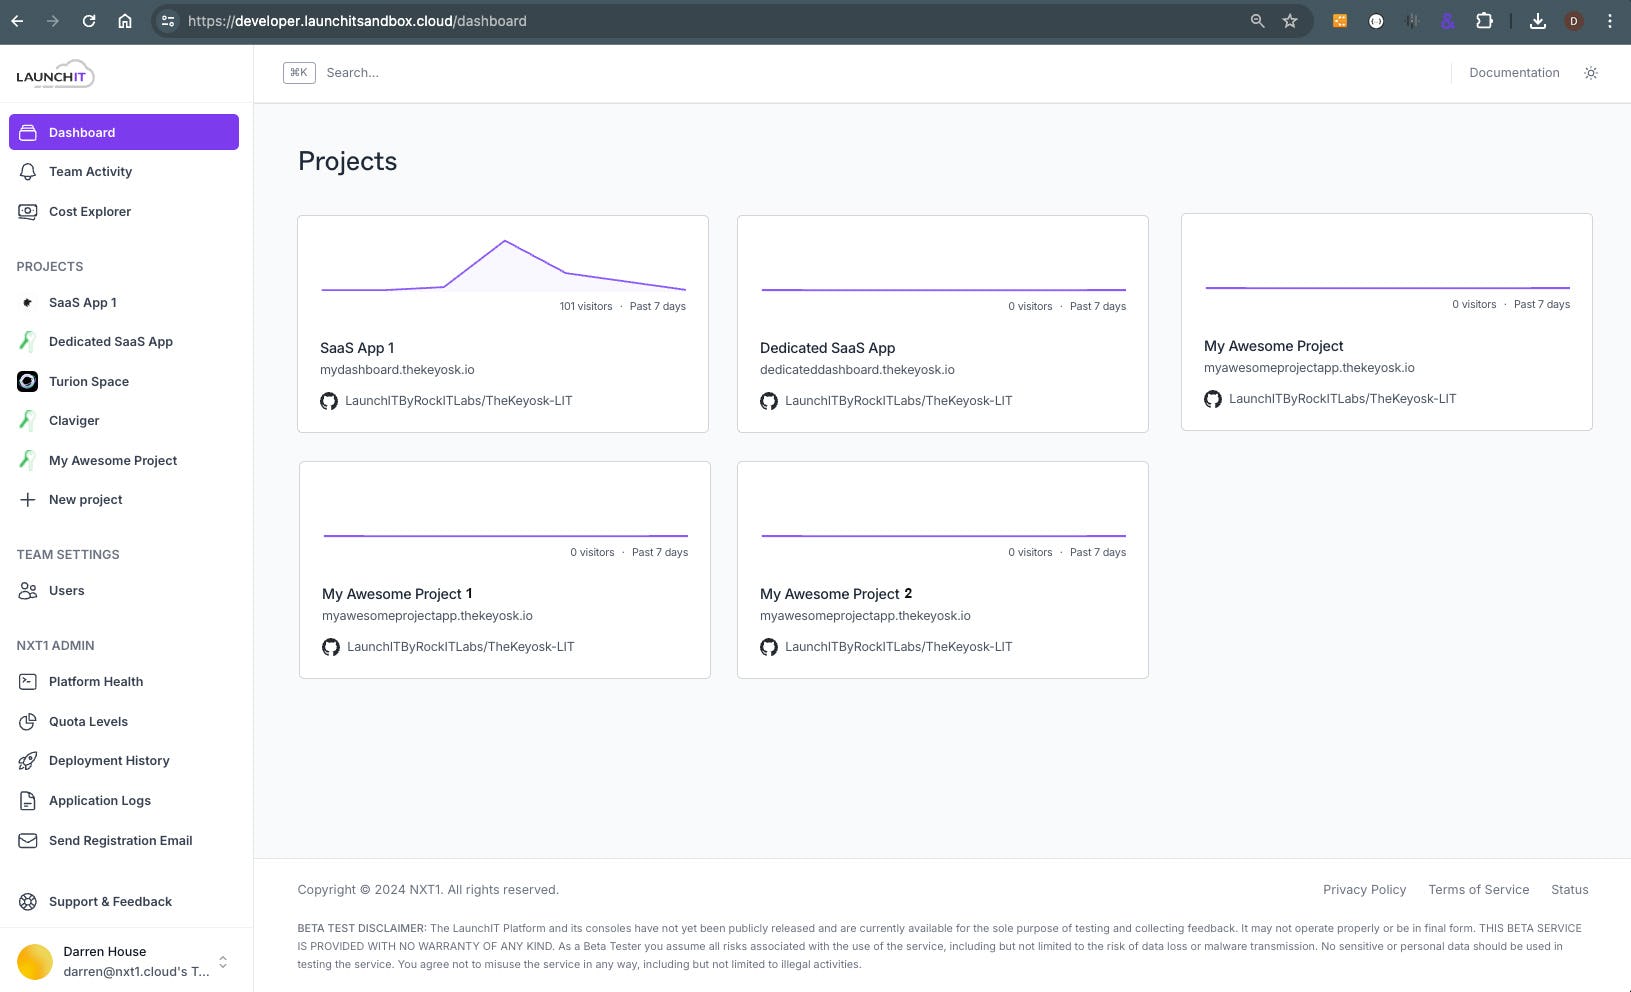Open Quota Levels pie chart icon
Image resolution: width=1631 pixels, height=992 pixels.
click(x=28, y=722)
